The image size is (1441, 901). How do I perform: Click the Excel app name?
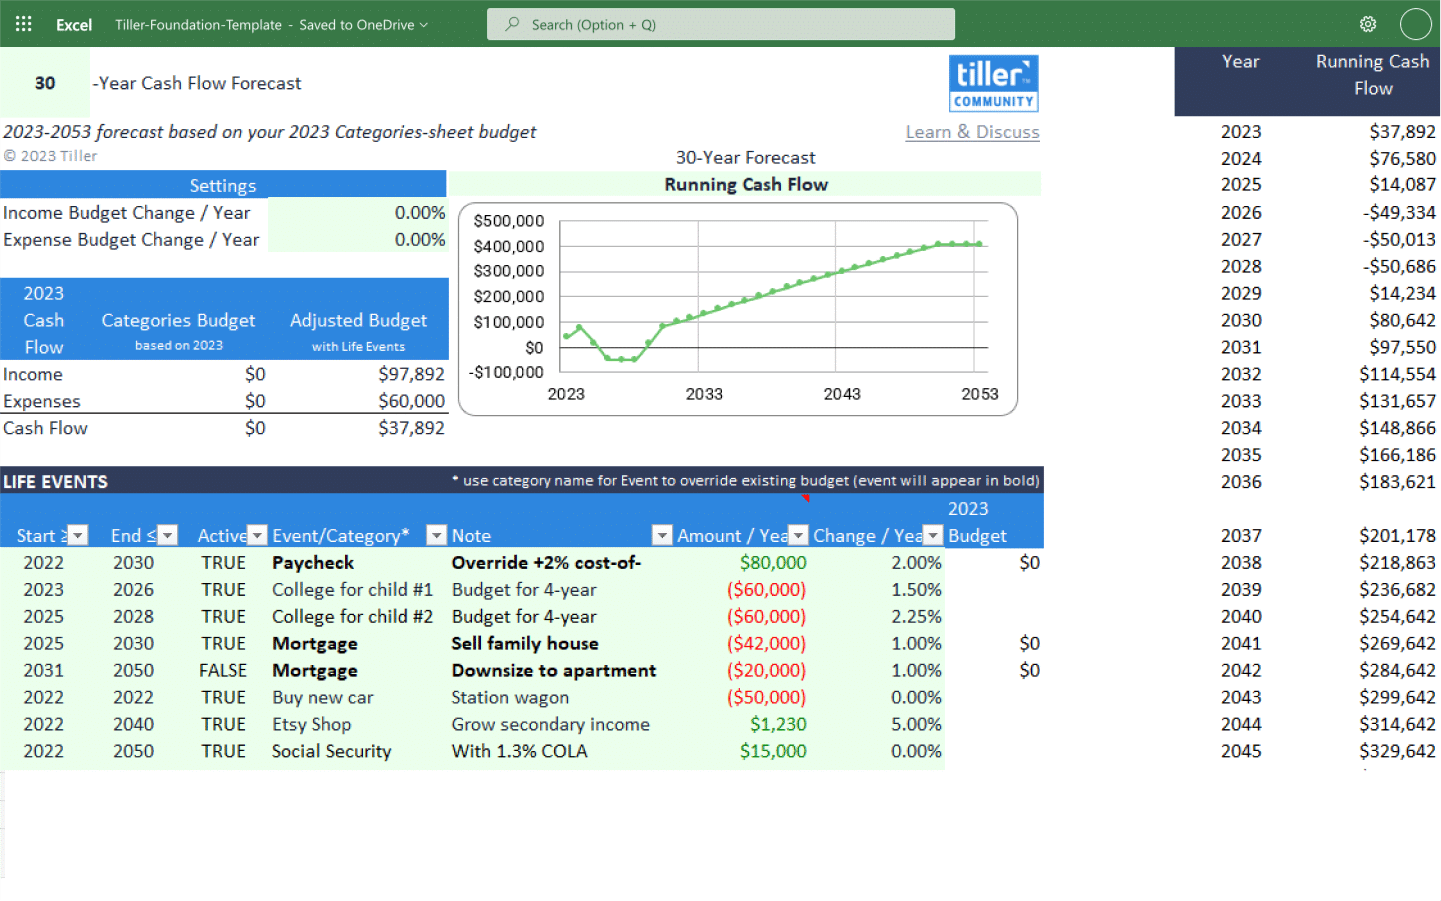click(73, 25)
